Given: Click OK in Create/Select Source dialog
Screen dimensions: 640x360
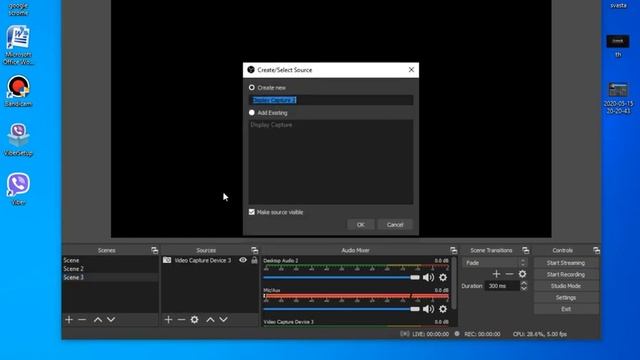Looking at the screenshot, I should [360, 224].
